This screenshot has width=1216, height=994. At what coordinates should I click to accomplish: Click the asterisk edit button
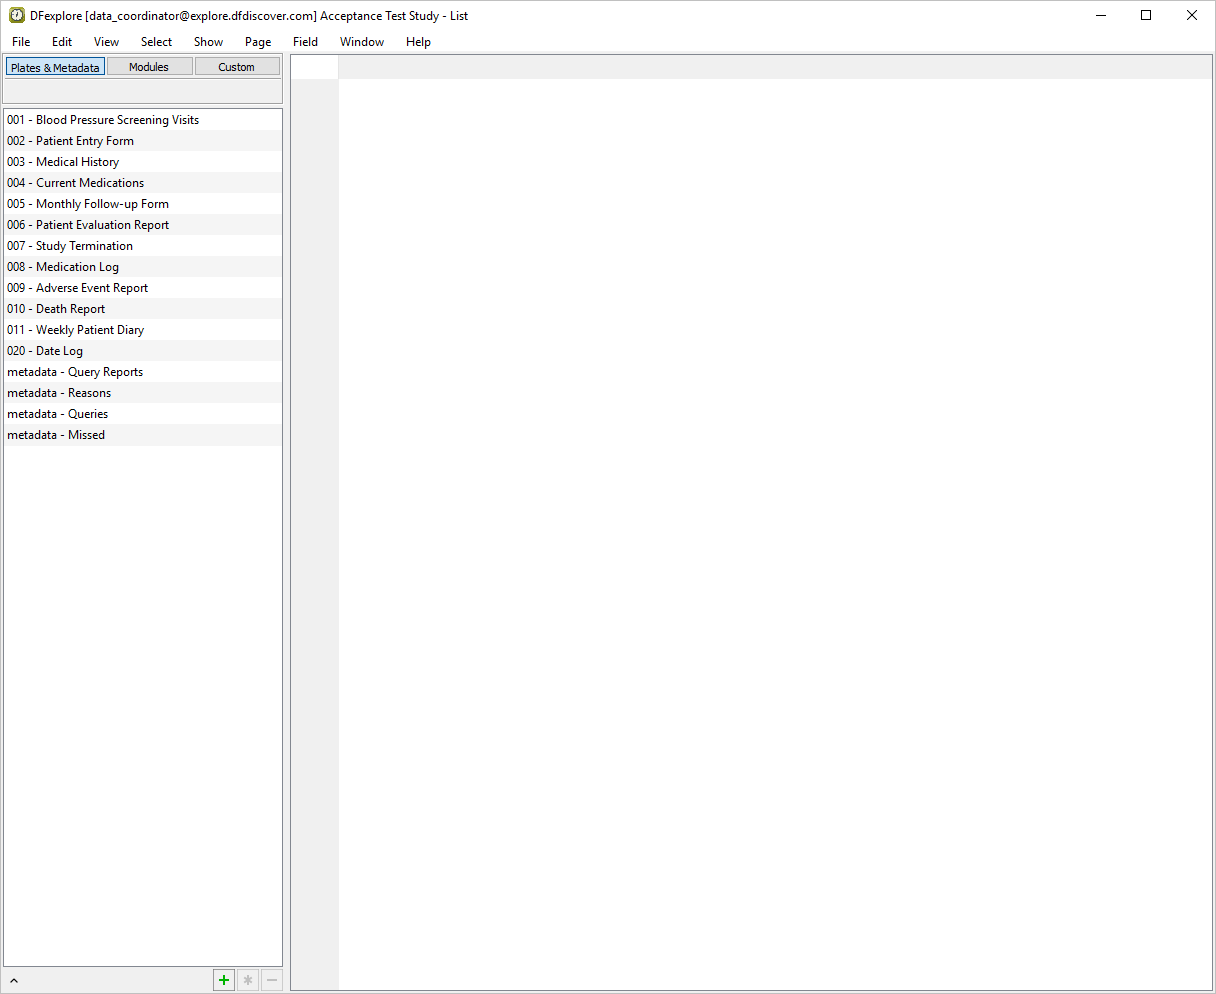coord(248,980)
